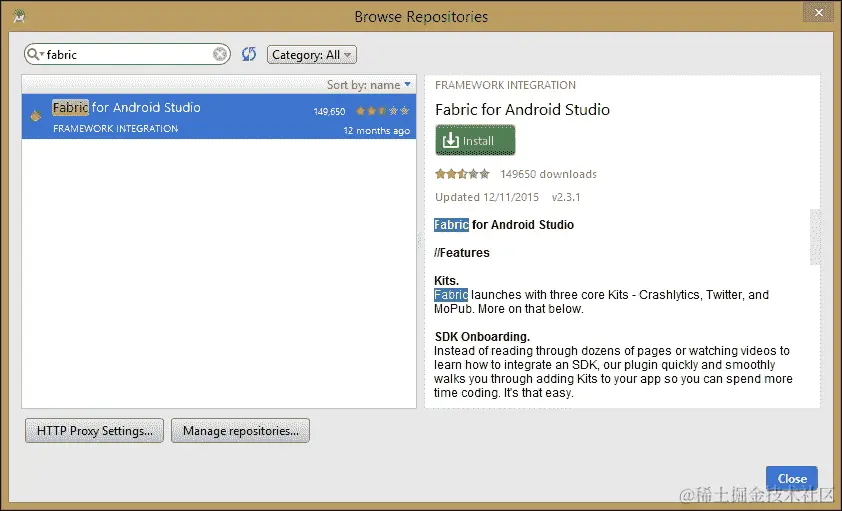Click the SDK Onboarding. heading
Screen dimensions: 842x511
(482, 337)
